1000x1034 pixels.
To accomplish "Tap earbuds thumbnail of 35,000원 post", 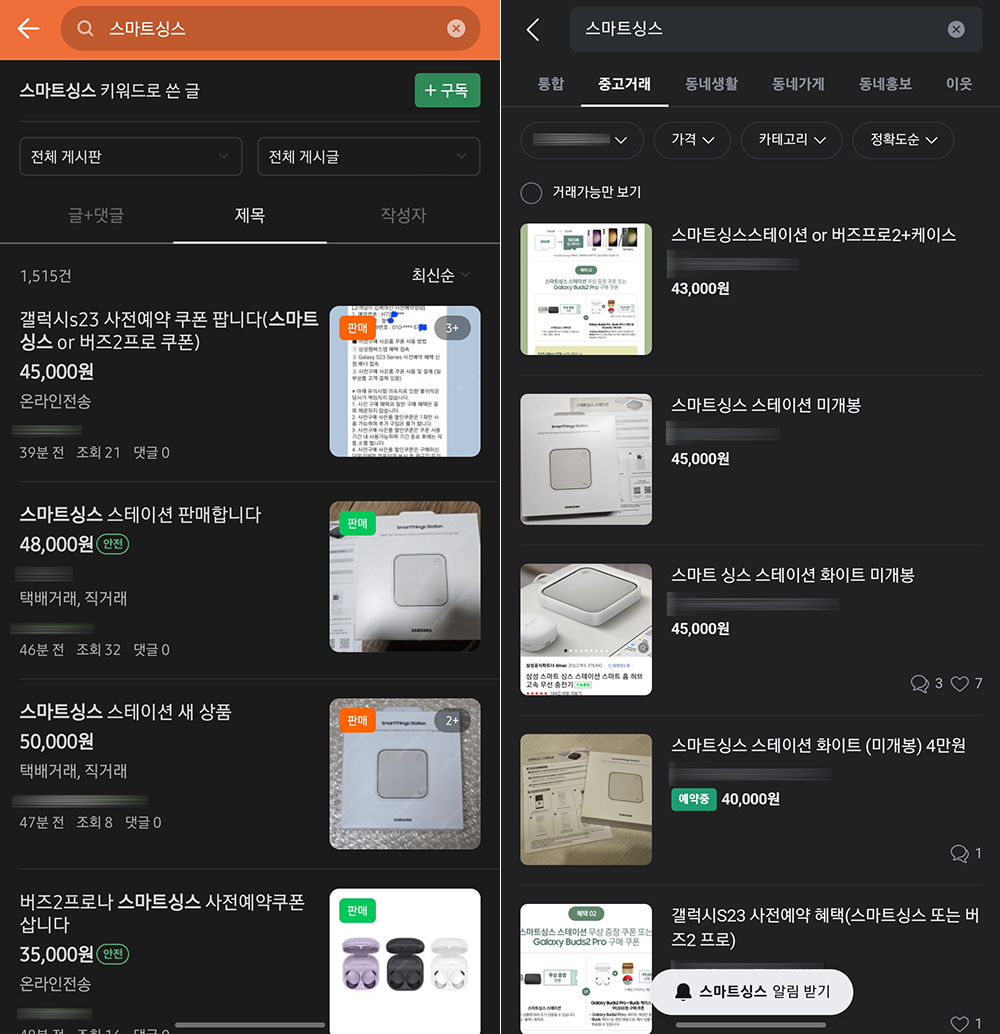I will [x=405, y=961].
